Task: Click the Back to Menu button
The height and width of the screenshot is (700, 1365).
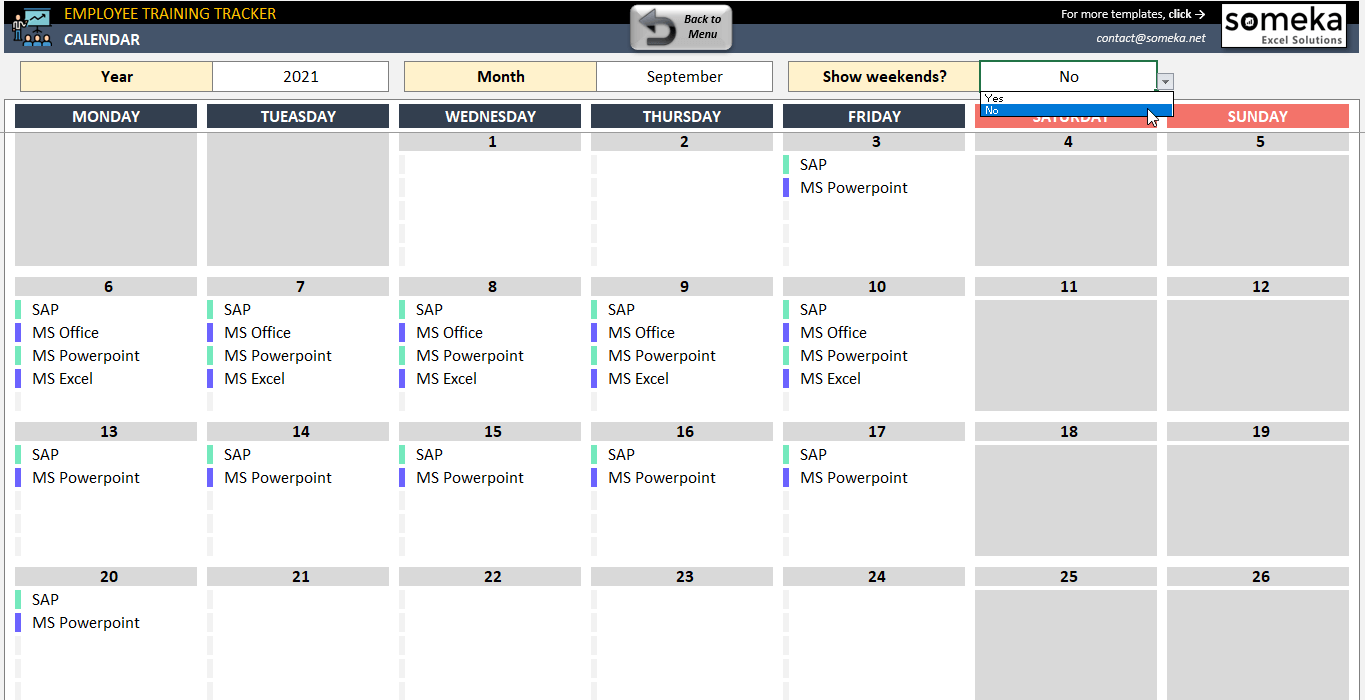Action: coord(681,27)
